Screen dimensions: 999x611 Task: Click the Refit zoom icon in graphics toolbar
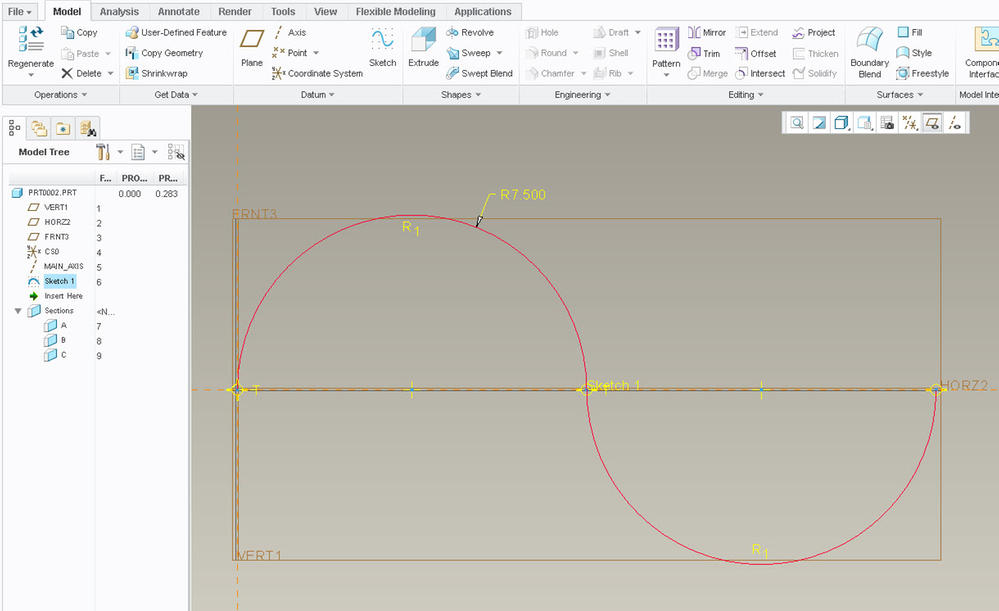pos(797,122)
